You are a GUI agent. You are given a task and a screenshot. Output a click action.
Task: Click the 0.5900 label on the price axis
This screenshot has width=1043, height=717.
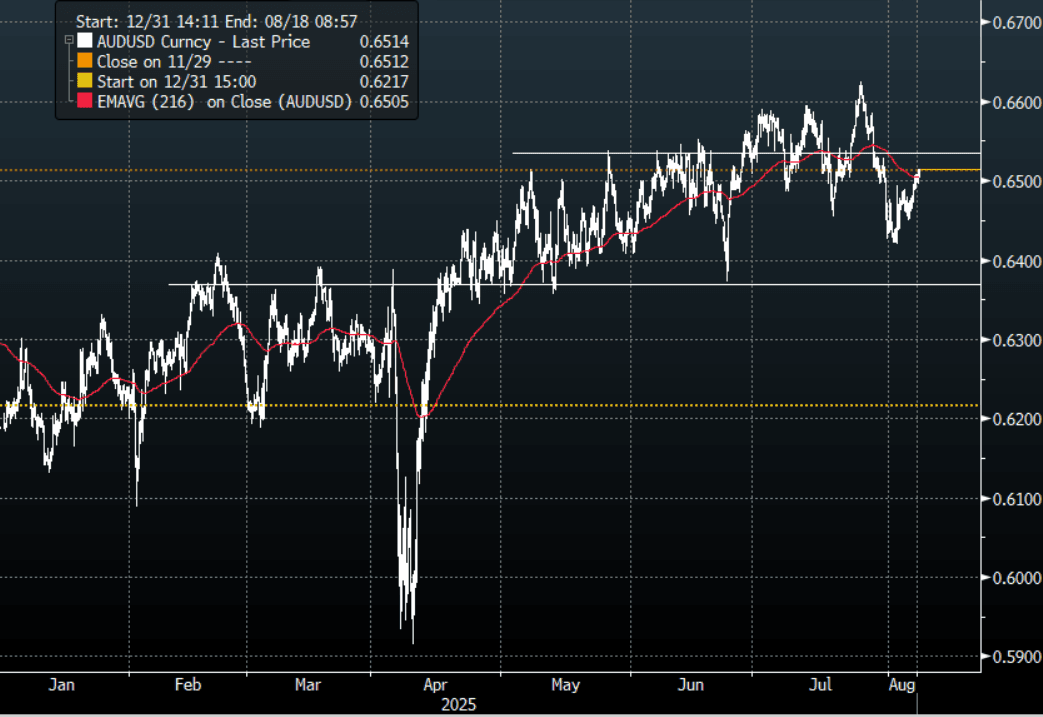pyautogui.click(x=1013, y=657)
